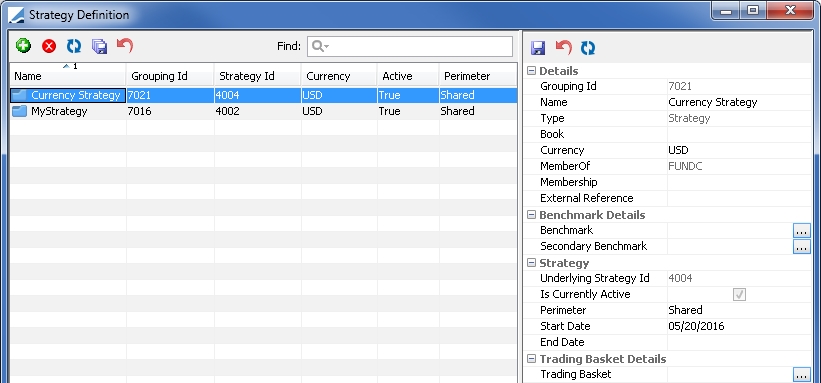This screenshot has height=383, width=821.
Task: Collapse the Details section
Action: click(x=531, y=71)
